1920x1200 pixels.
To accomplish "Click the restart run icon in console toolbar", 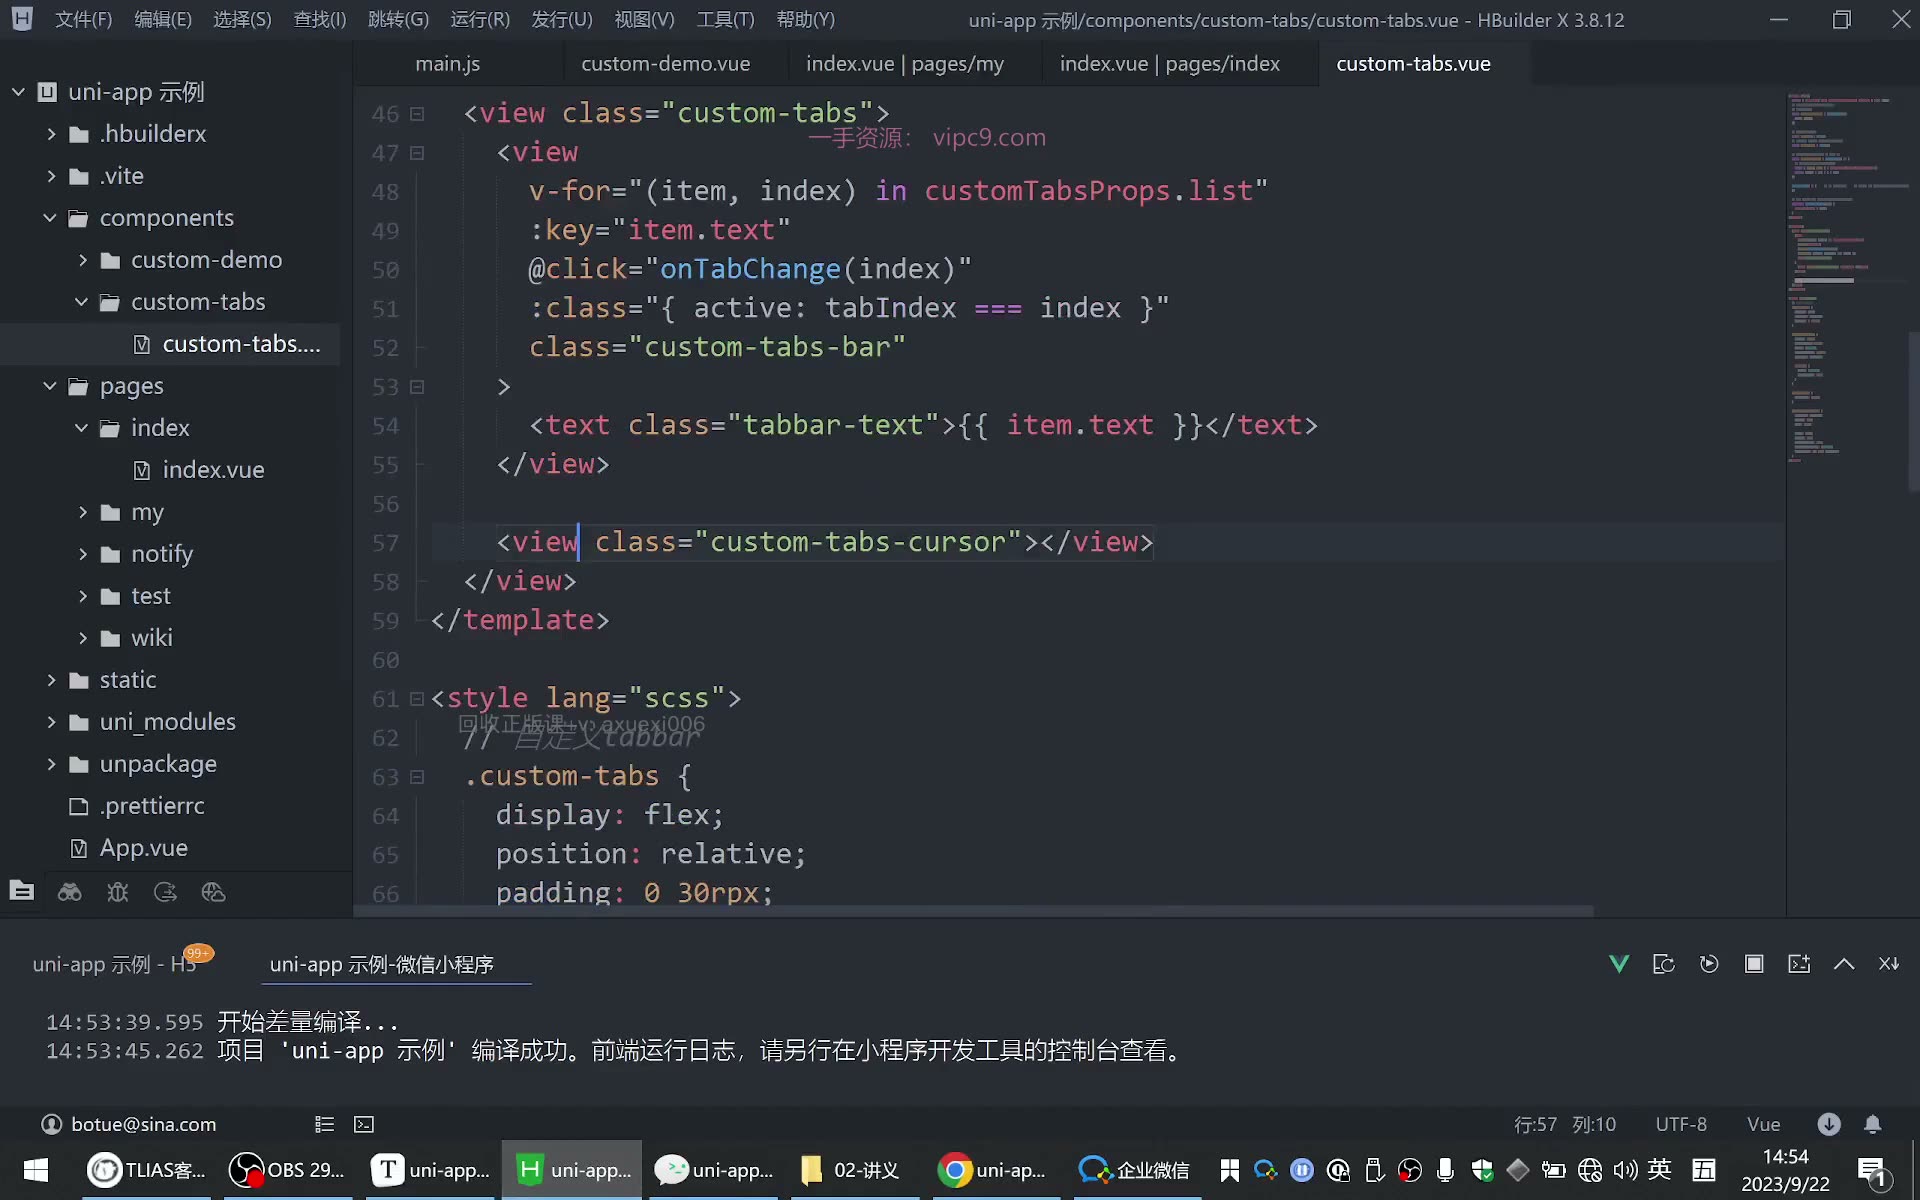I will pyautogui.click(x=1709, y=964).
